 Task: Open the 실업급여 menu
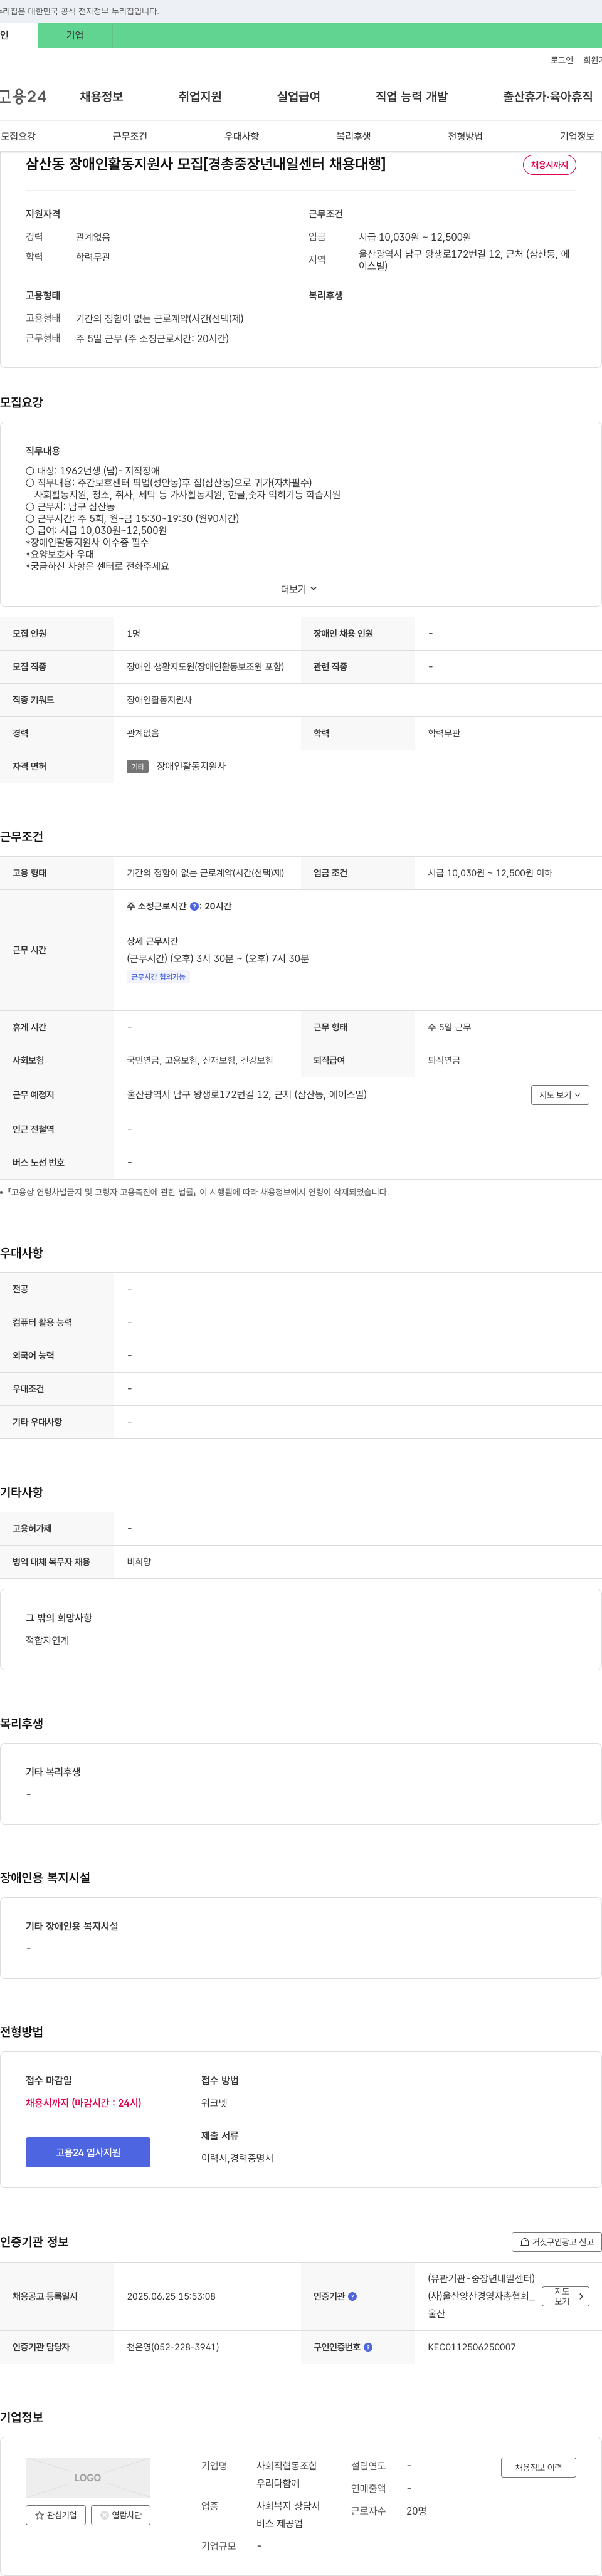pos(298,96)
